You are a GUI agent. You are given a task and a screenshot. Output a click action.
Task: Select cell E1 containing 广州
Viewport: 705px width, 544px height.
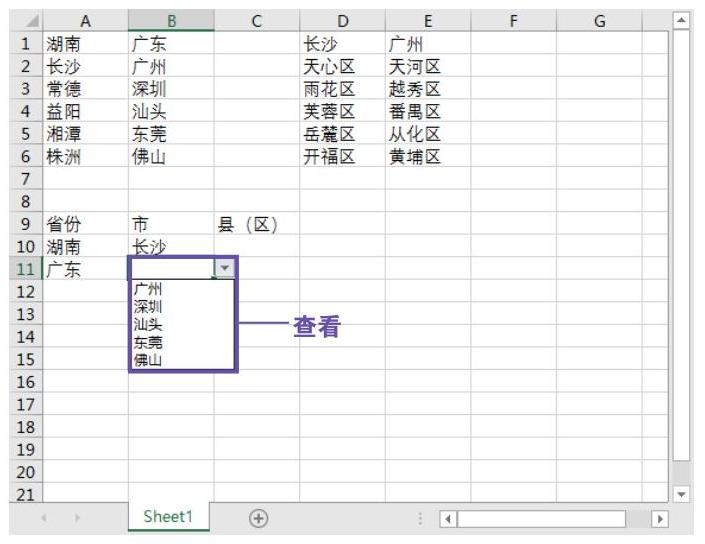[x=428, y=43]
